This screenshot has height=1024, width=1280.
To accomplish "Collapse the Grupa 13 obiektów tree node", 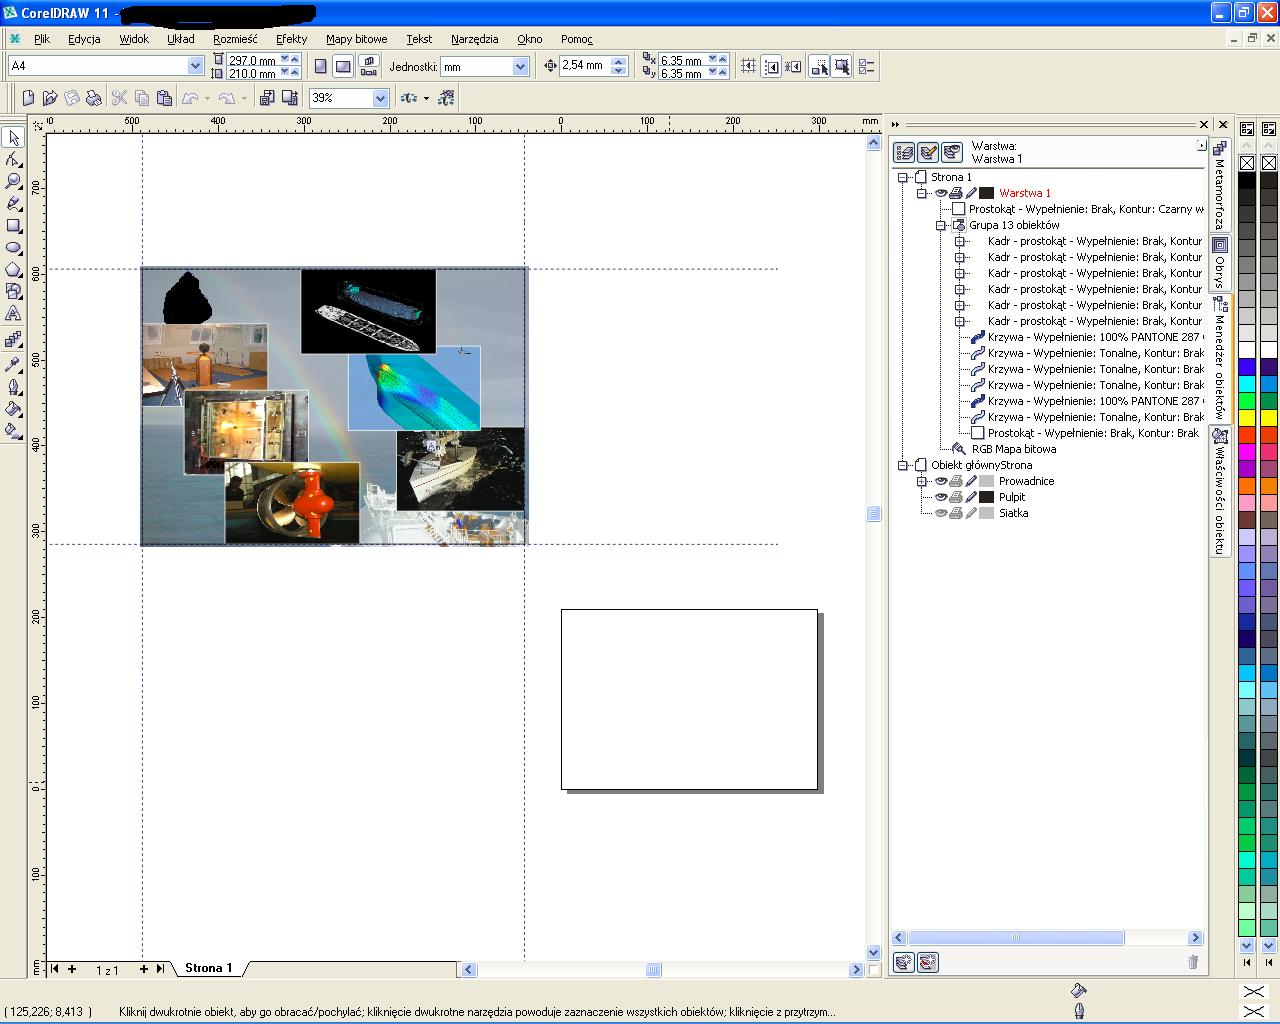I will point(941,225).
